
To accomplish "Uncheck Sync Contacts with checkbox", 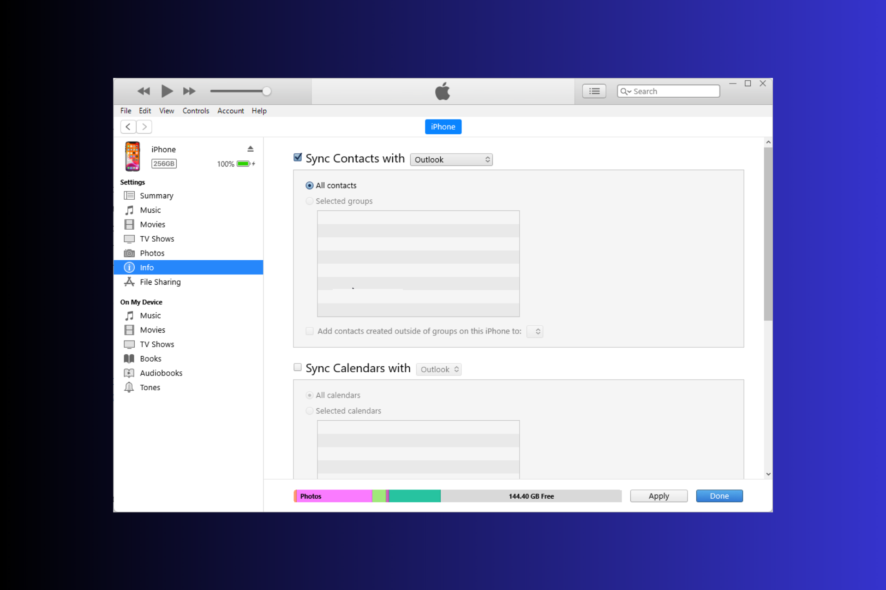I will click(x=298, y=158).
